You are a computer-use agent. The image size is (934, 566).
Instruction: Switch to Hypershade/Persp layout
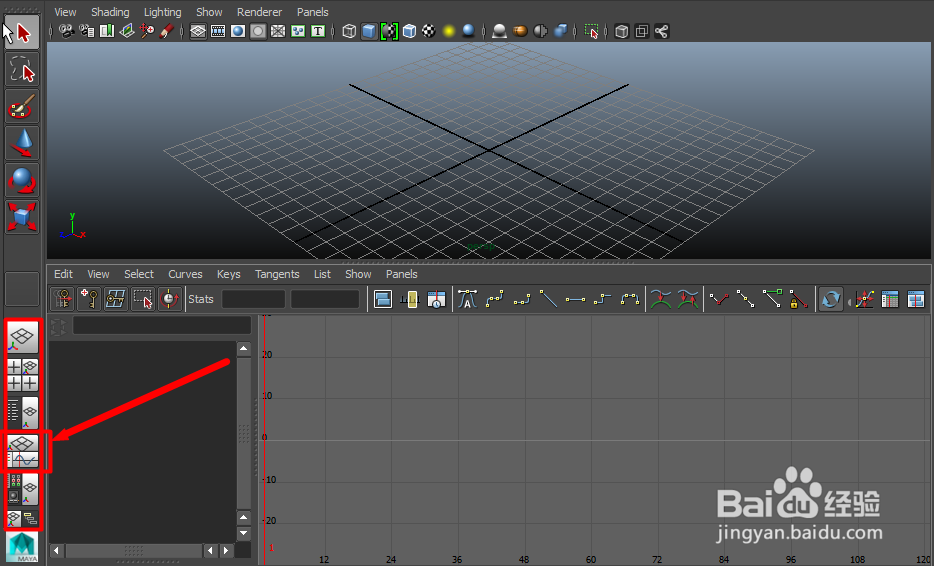(x=23, y=489)
